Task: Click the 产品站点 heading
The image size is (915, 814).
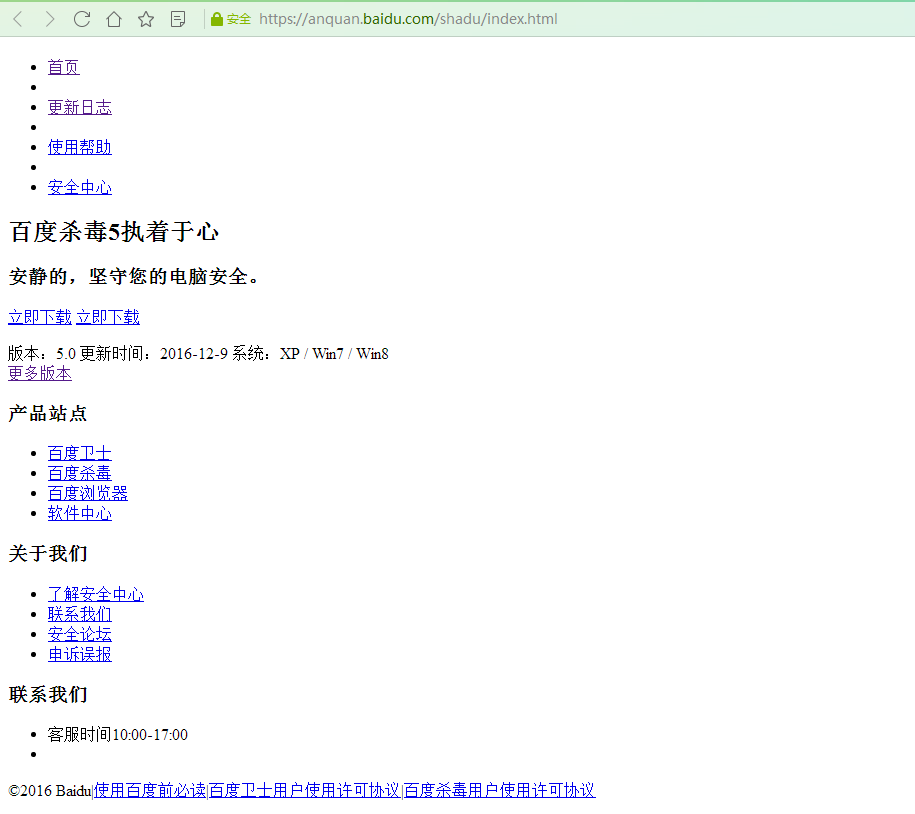Action: [48, 414]
